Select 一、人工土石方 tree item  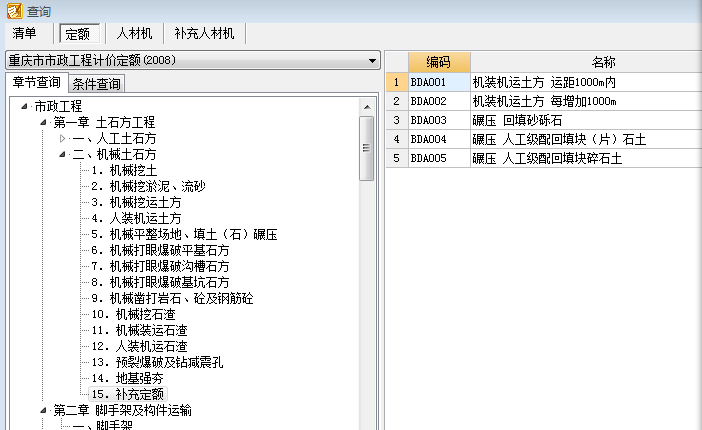click(114, 138)
